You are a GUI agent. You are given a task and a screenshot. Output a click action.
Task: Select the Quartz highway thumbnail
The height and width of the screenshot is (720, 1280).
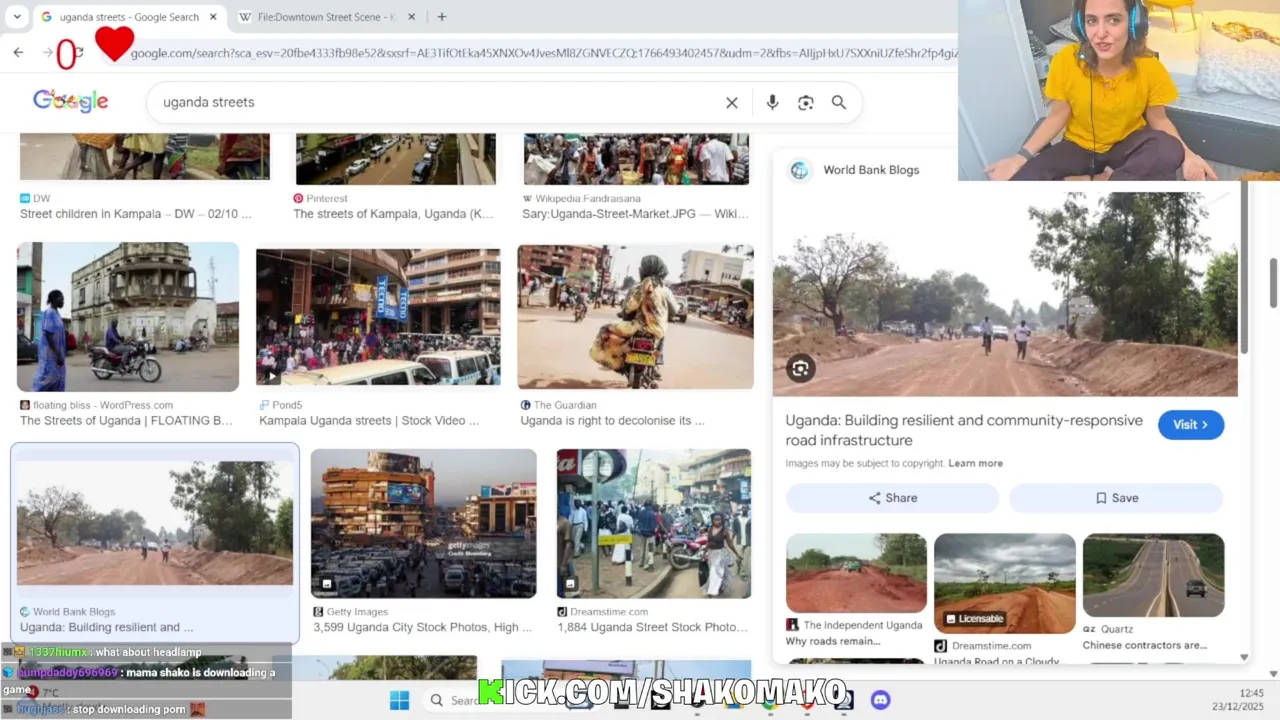pos(1153,575)
